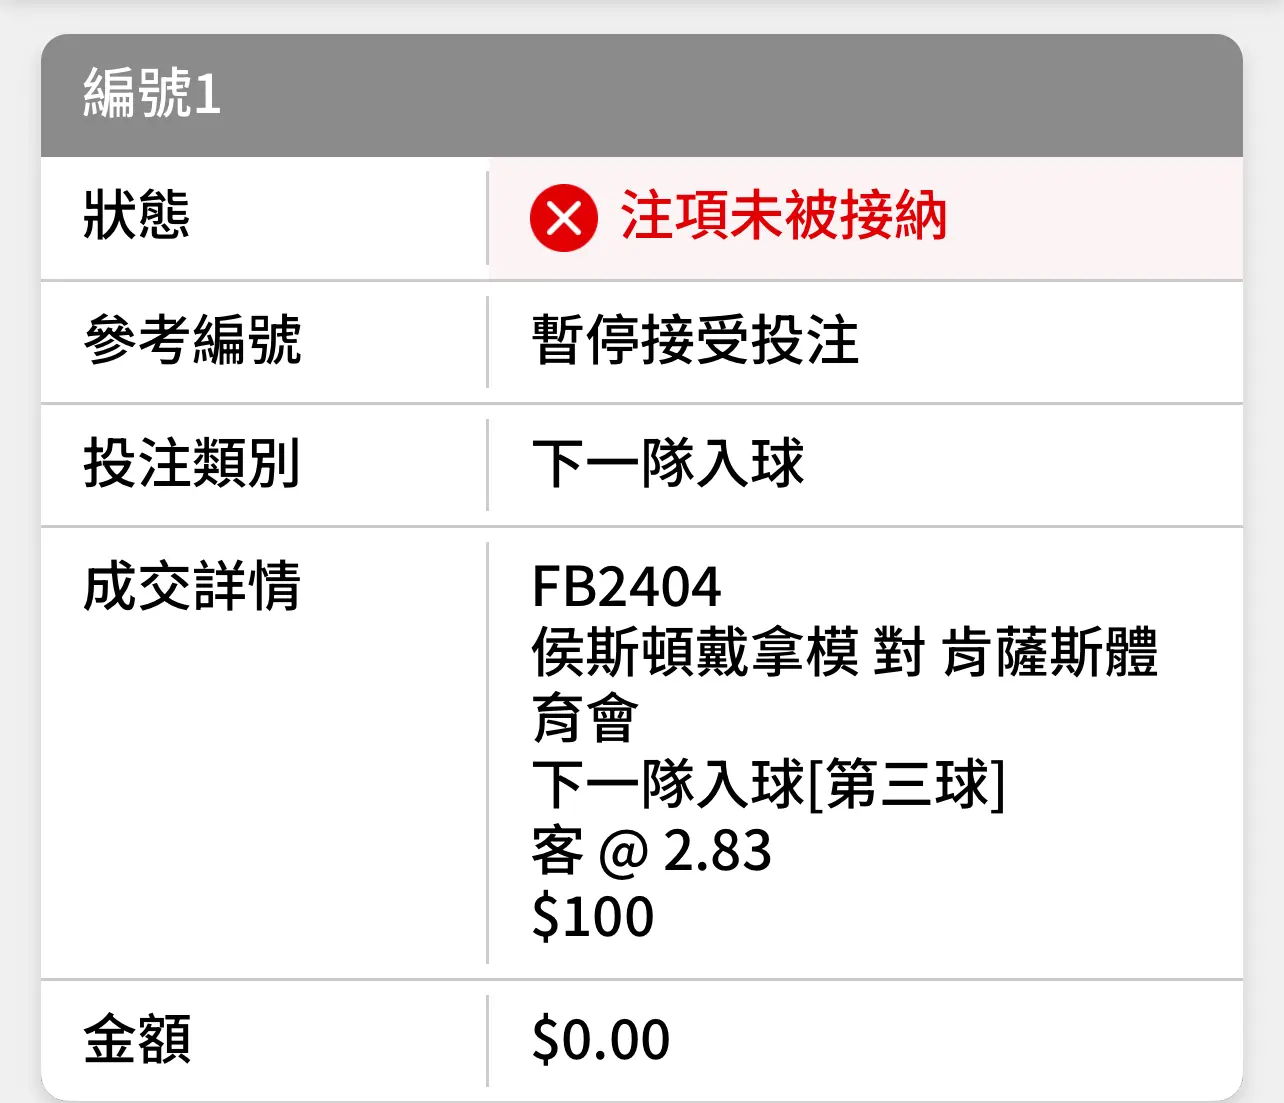Click the pink status row background
This screenshot has height=1103, width=1284.
tap(866, 218)
